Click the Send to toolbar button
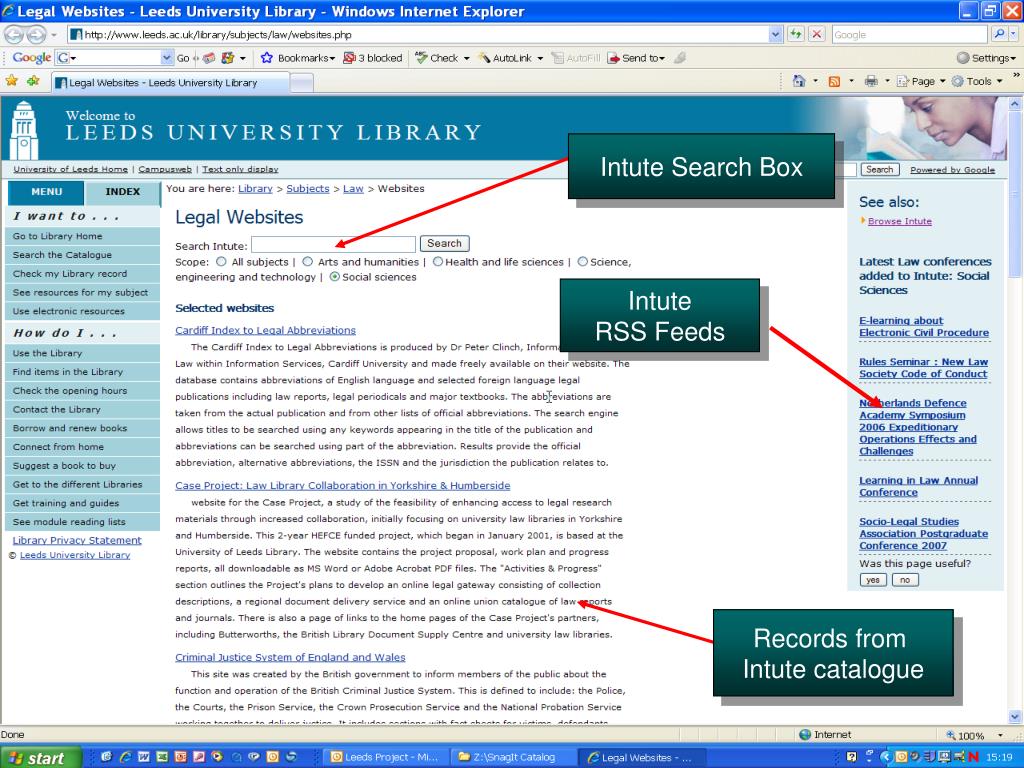The image size is (1024, 768). (637, 58)
